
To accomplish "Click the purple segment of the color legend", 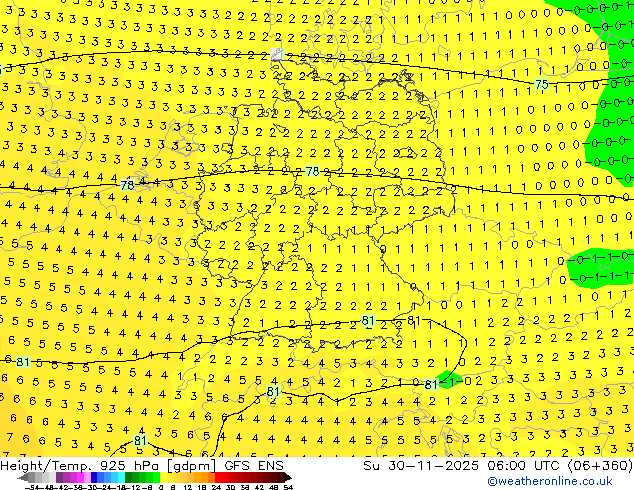I will 59,478.
